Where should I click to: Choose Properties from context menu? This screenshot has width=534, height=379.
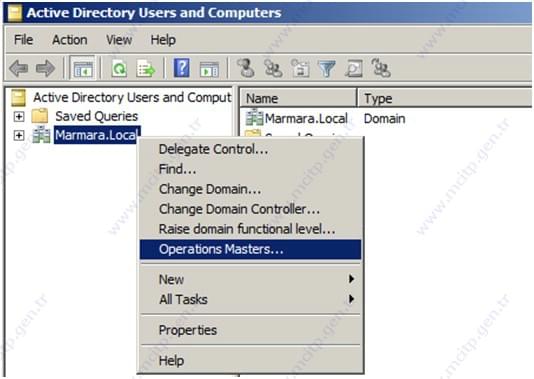pos(251,330)
